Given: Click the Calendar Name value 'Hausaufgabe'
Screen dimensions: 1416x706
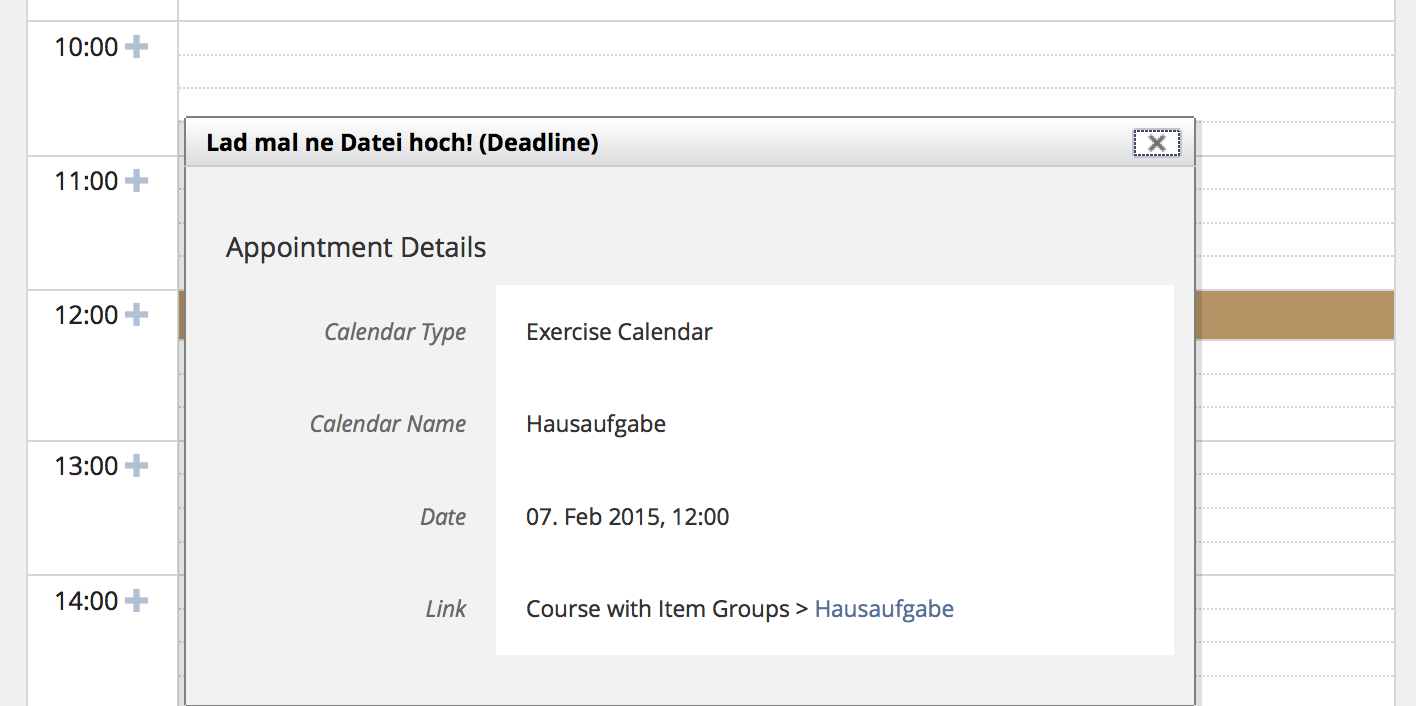Looking at the screenshot, I should pyautogui.click(x=596, y=424).
